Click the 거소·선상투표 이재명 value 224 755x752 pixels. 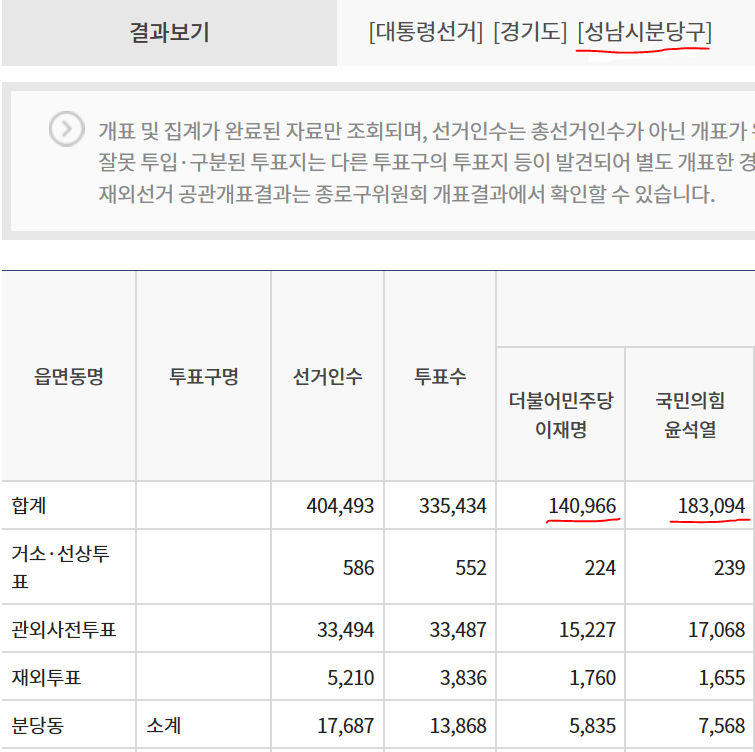pyautogui.click(x=600, y=568)
